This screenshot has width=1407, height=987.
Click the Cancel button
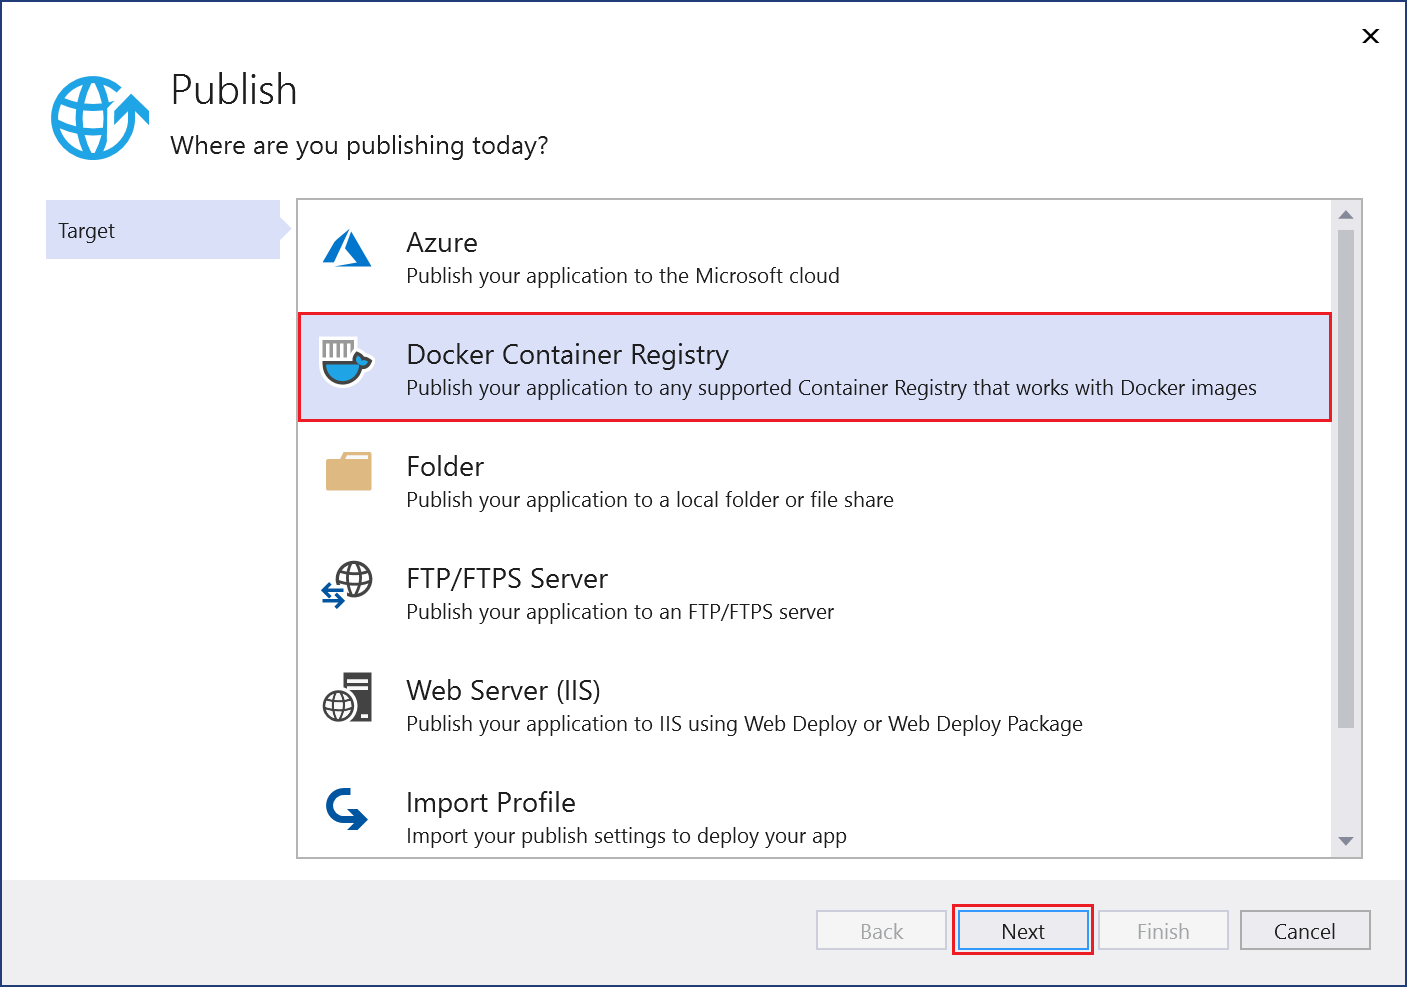coord(1304,930)
